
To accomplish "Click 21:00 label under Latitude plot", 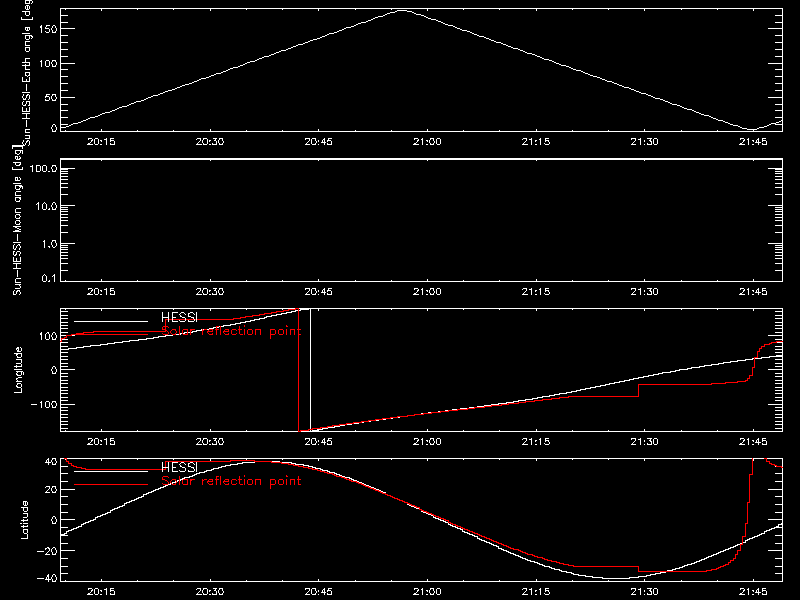I will coord(427,591).
